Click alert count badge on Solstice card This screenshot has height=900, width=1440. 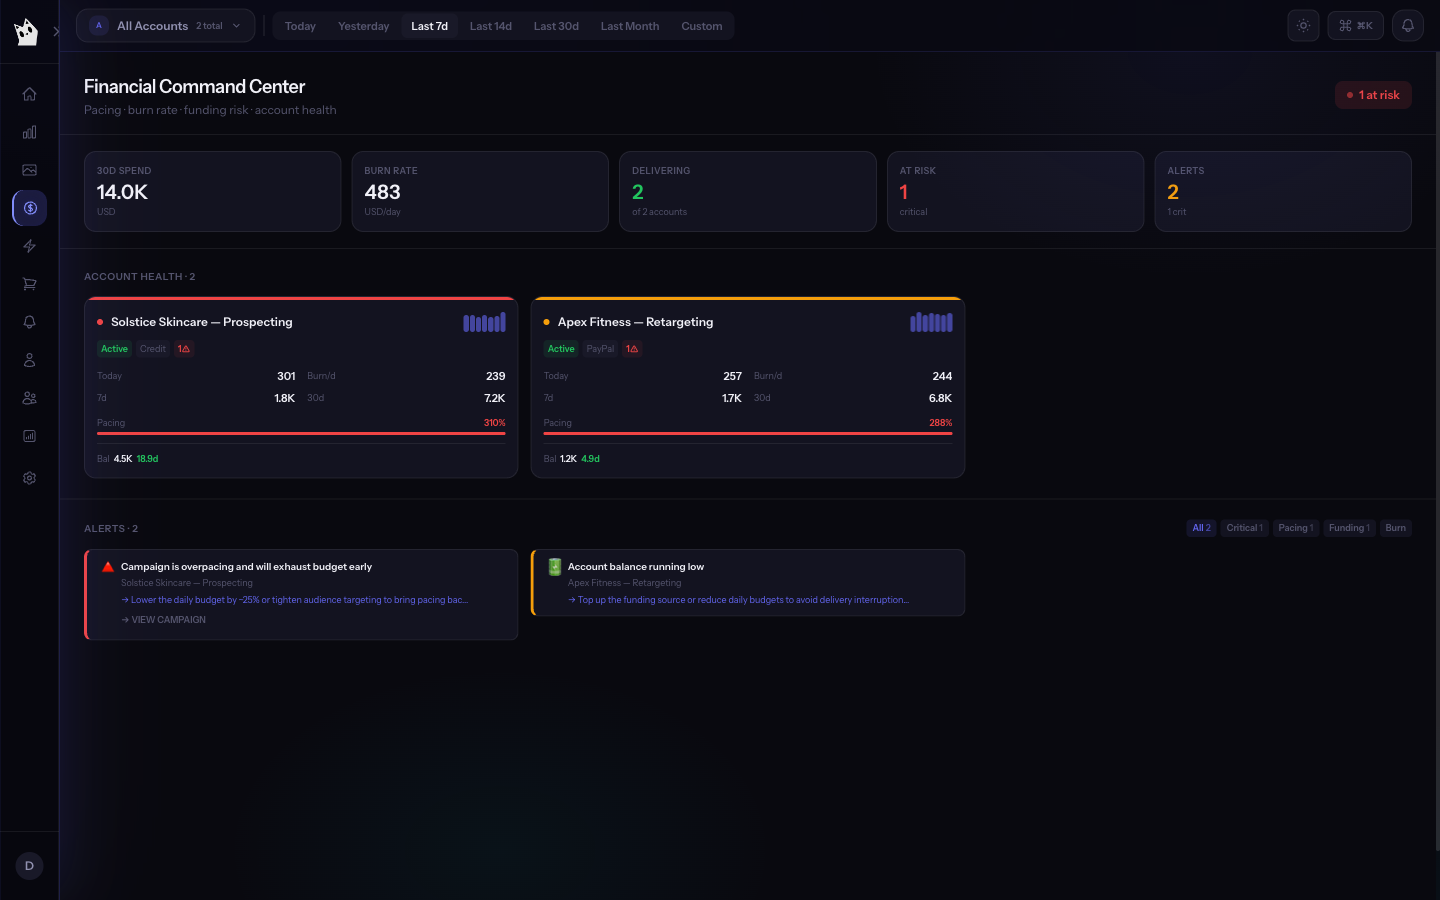pyautogui.click(x=184, y=349)
